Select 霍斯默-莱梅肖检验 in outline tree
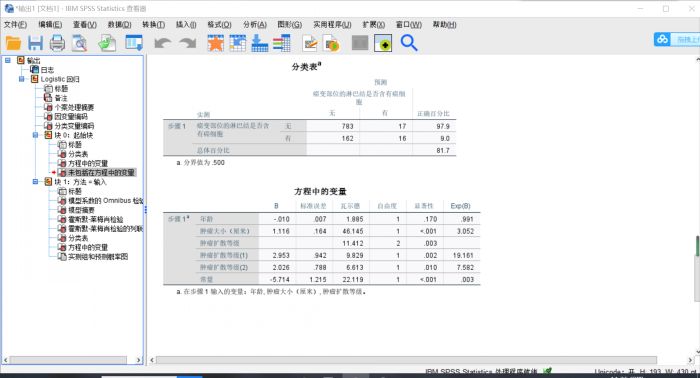The height and width of the screenshot is (378, 700). coord(96,219)
